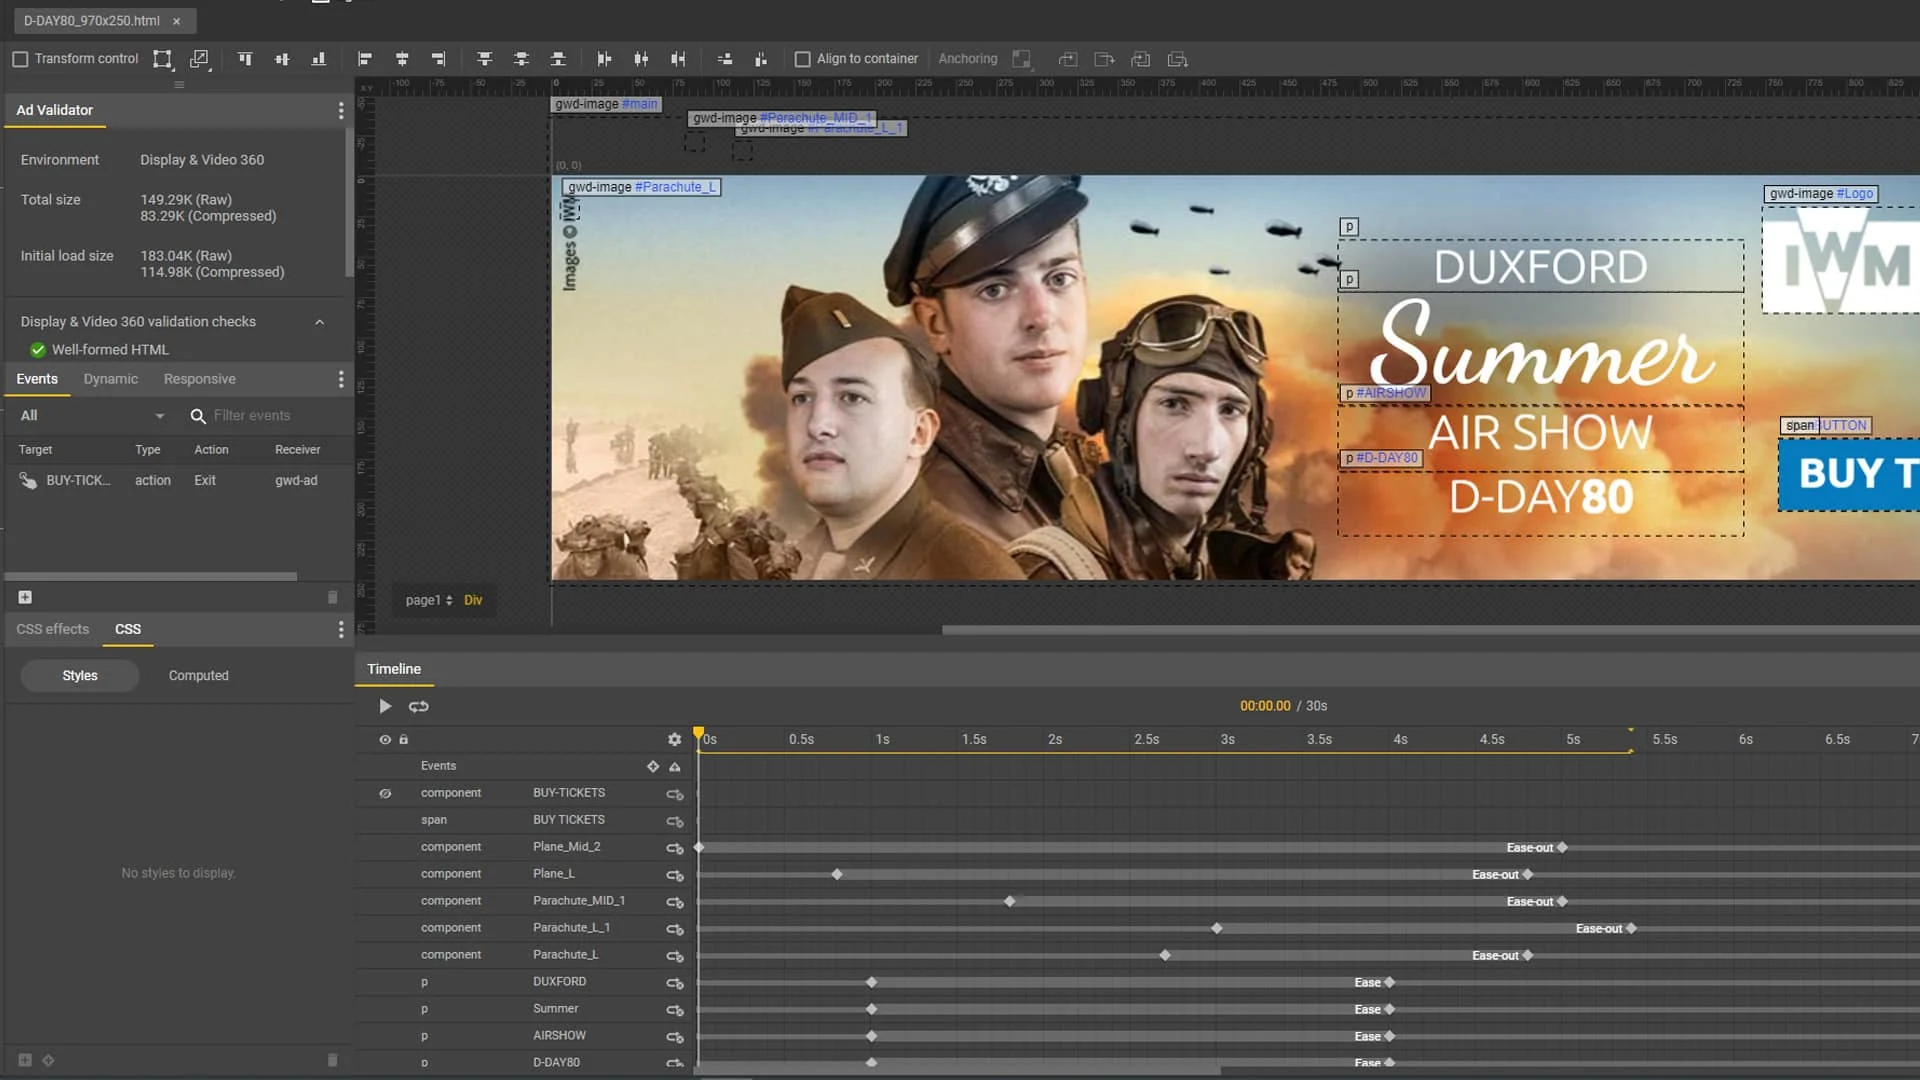The width and height of the screenshot is (1920, 1080).
Task: Align selected elements to bottom edge
Action: coord(319,59)
